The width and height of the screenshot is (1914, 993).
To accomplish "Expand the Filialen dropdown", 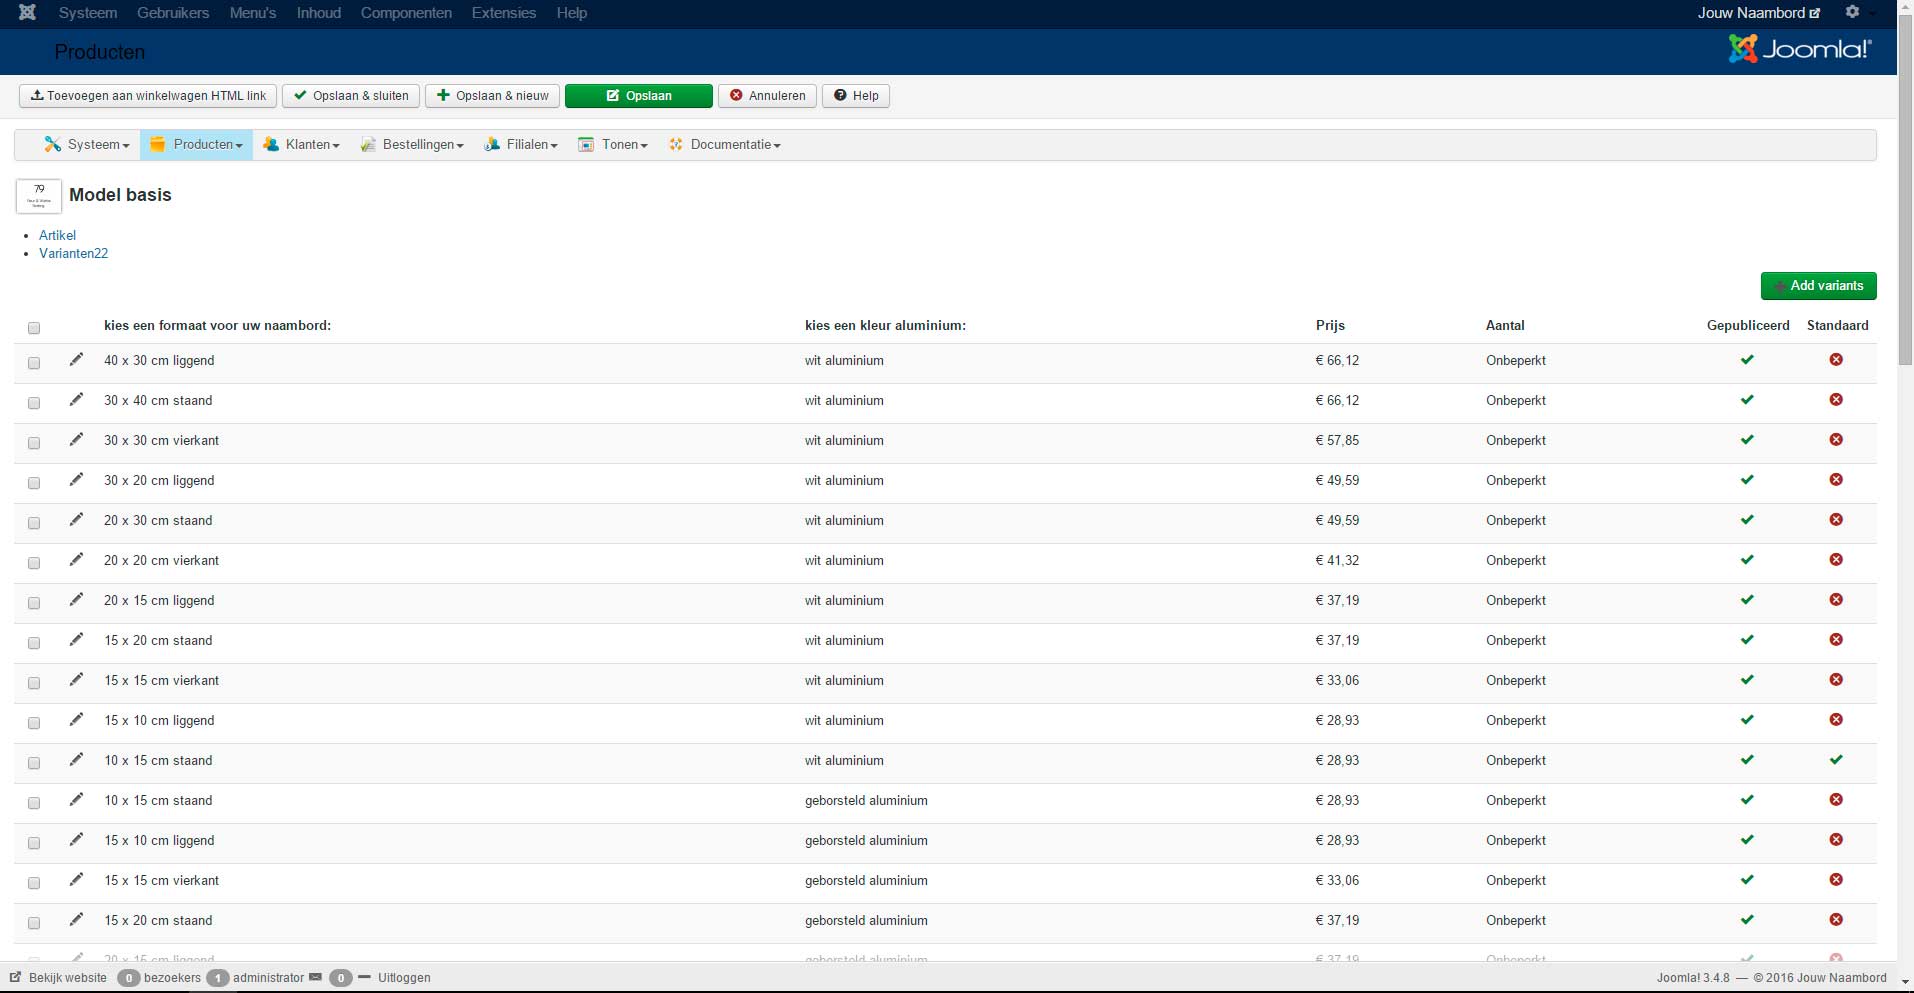I will (521, 145).
